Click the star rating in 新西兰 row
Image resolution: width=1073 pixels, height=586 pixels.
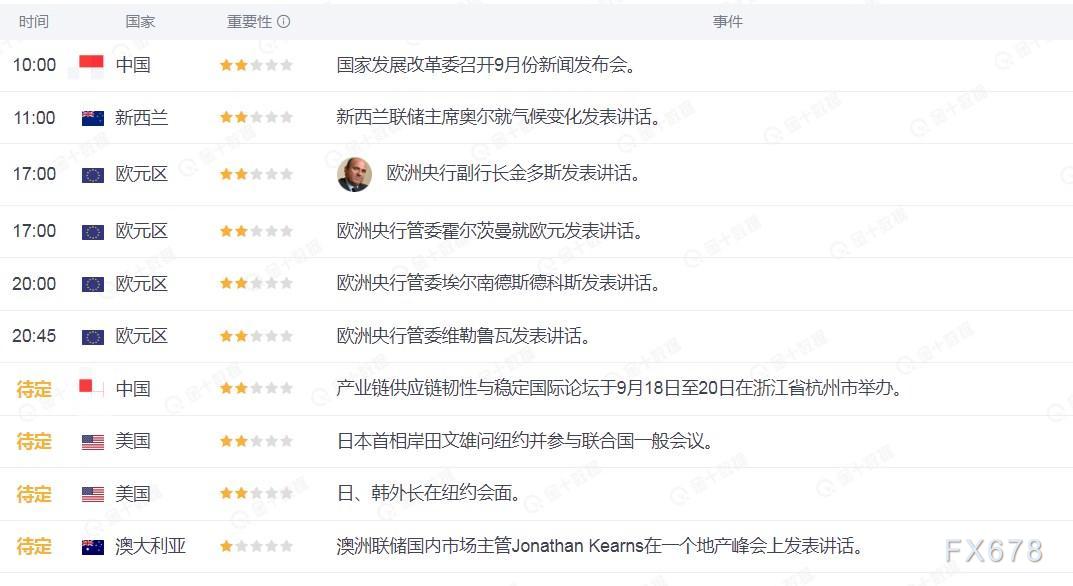pos(257,117)
